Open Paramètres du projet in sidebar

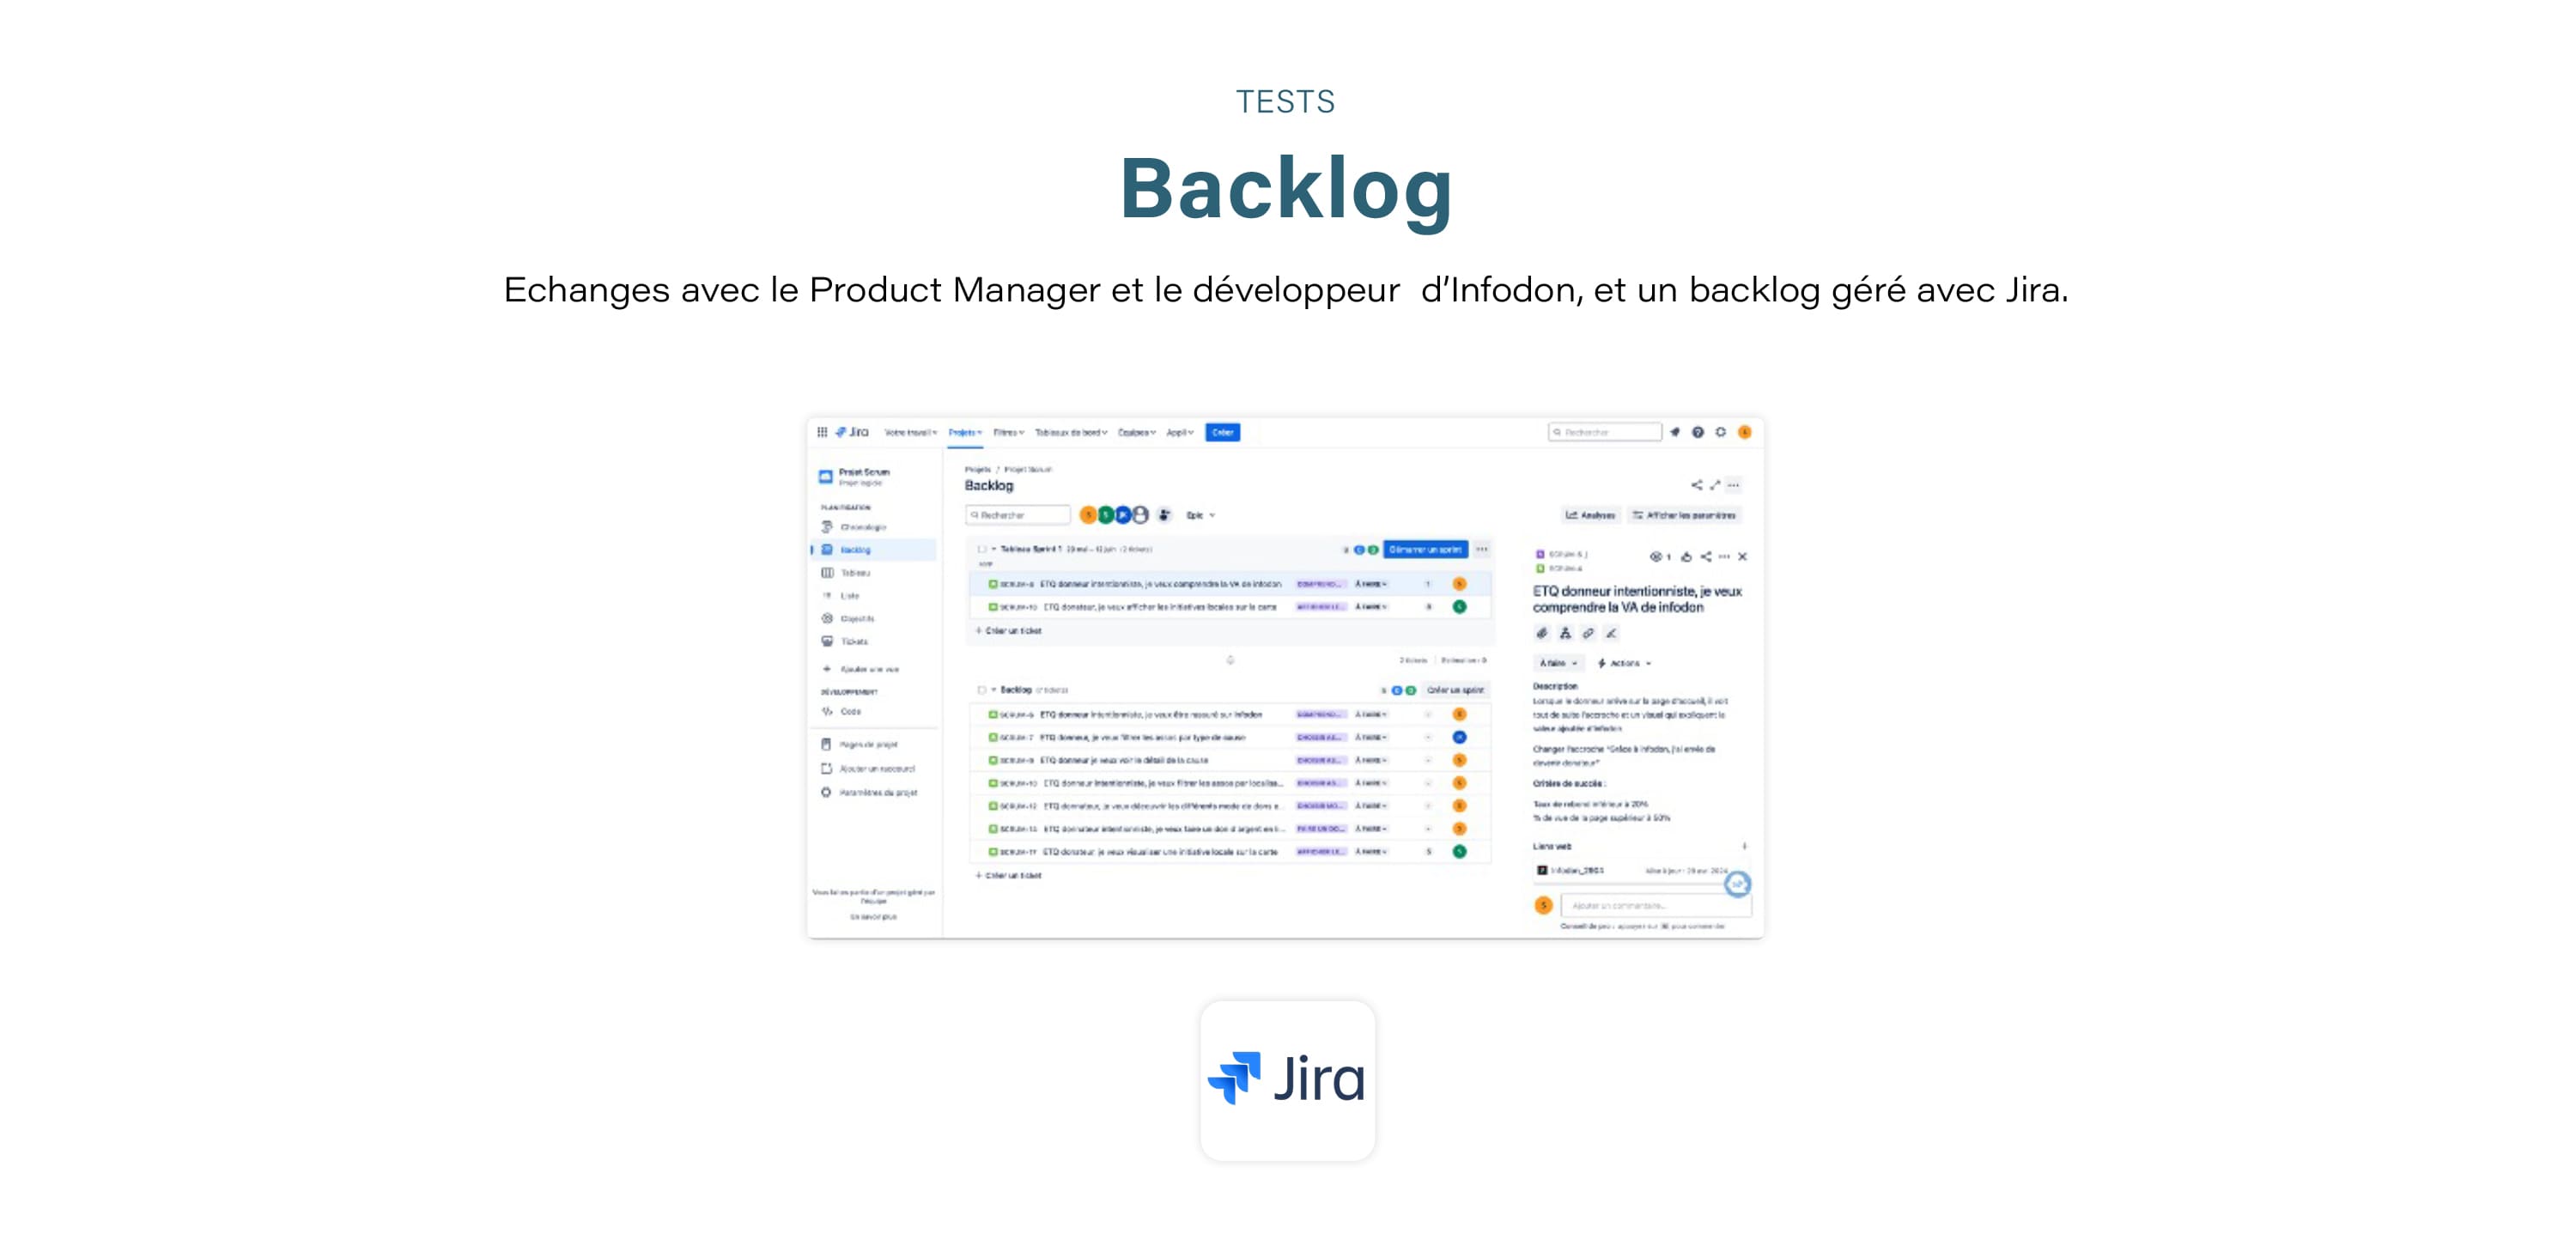870,793
